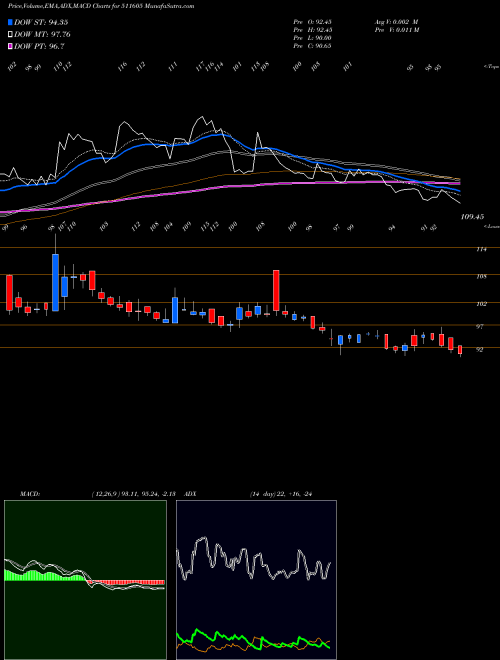The image size is (500, 660).
Task: Click the tall red candlestick at 105 mid-chart
Action: (276, 290)
